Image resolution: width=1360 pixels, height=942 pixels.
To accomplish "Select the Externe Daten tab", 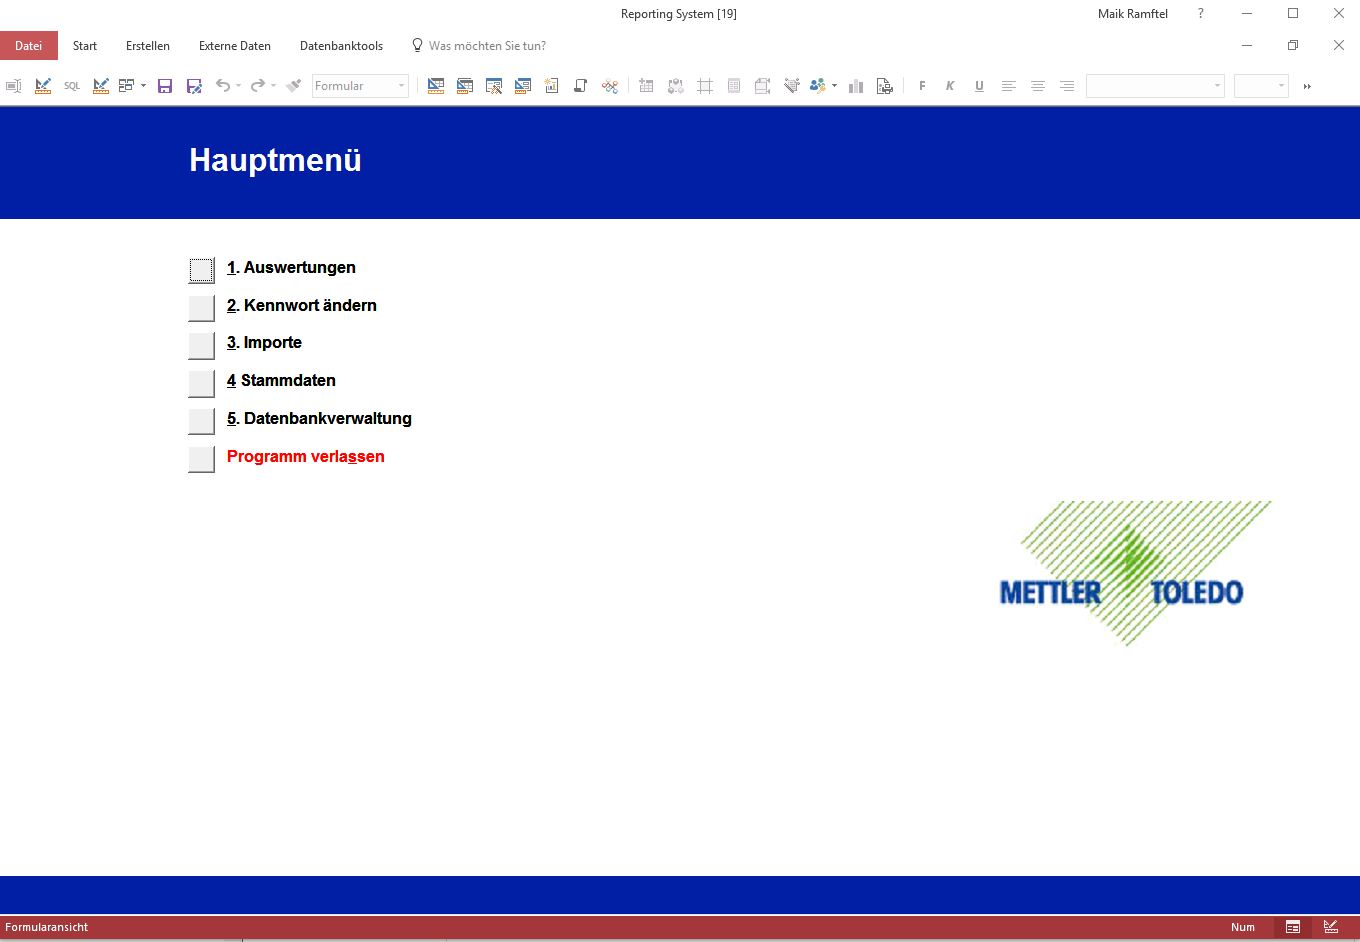I will (x=235, y=46).
